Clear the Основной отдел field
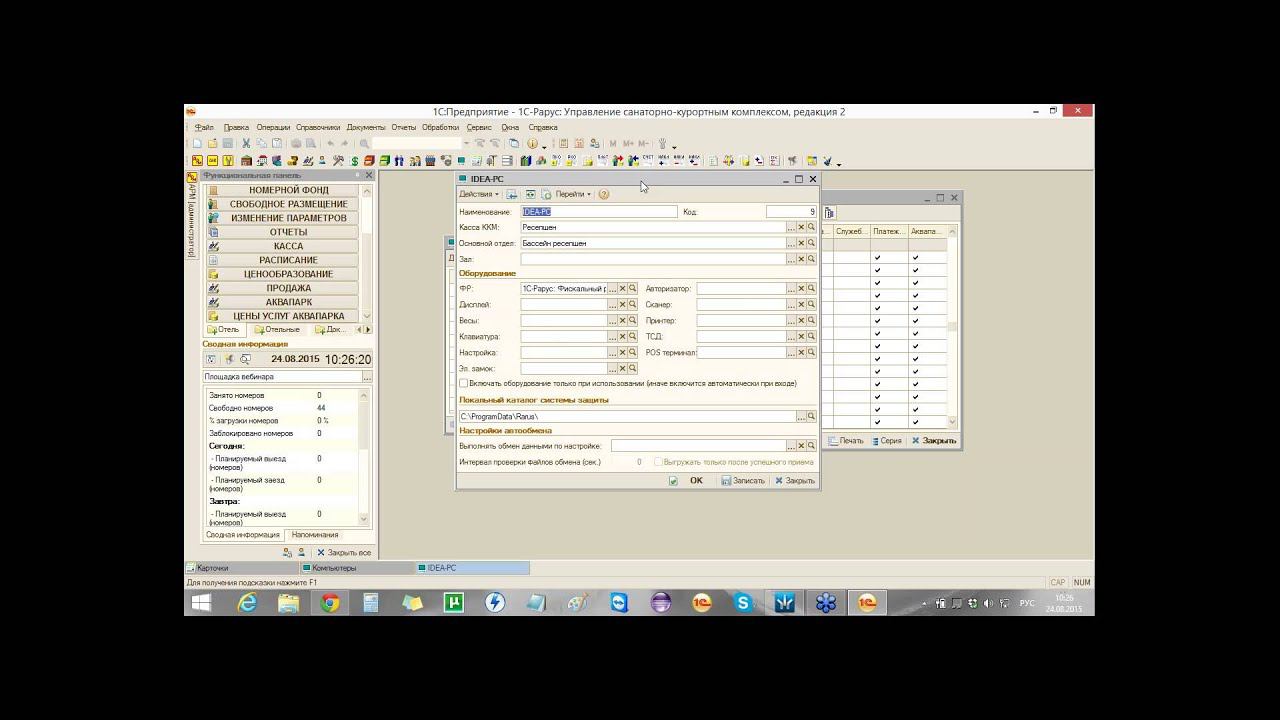The width and height of the screenshot is (1280, 720). [x=801, y=243]
